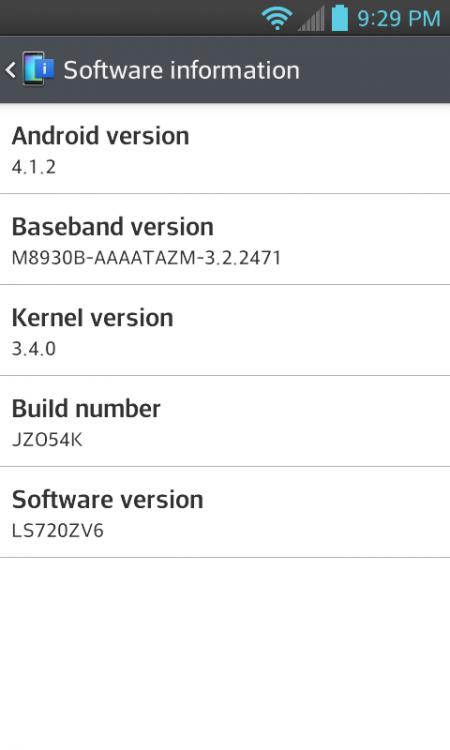Tap the back arrow chevron
Viewport: 450px width, 750px height.
pyautogui.click(x=11, y=70)
